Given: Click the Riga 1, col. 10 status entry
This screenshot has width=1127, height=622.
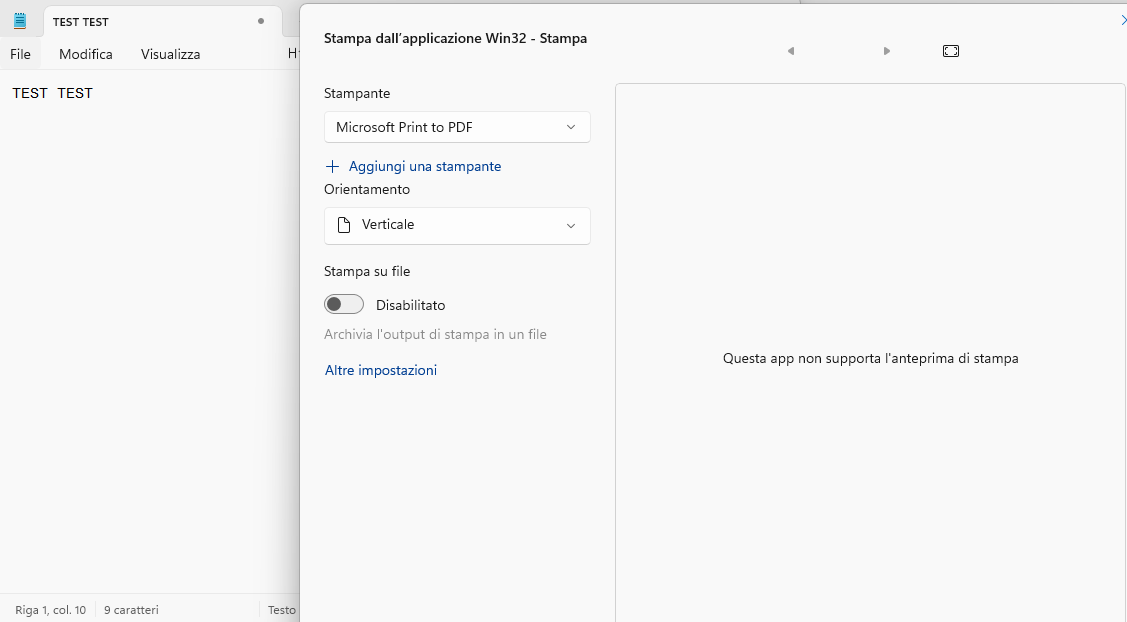Looking at the screenshot, I should [50, 610].
